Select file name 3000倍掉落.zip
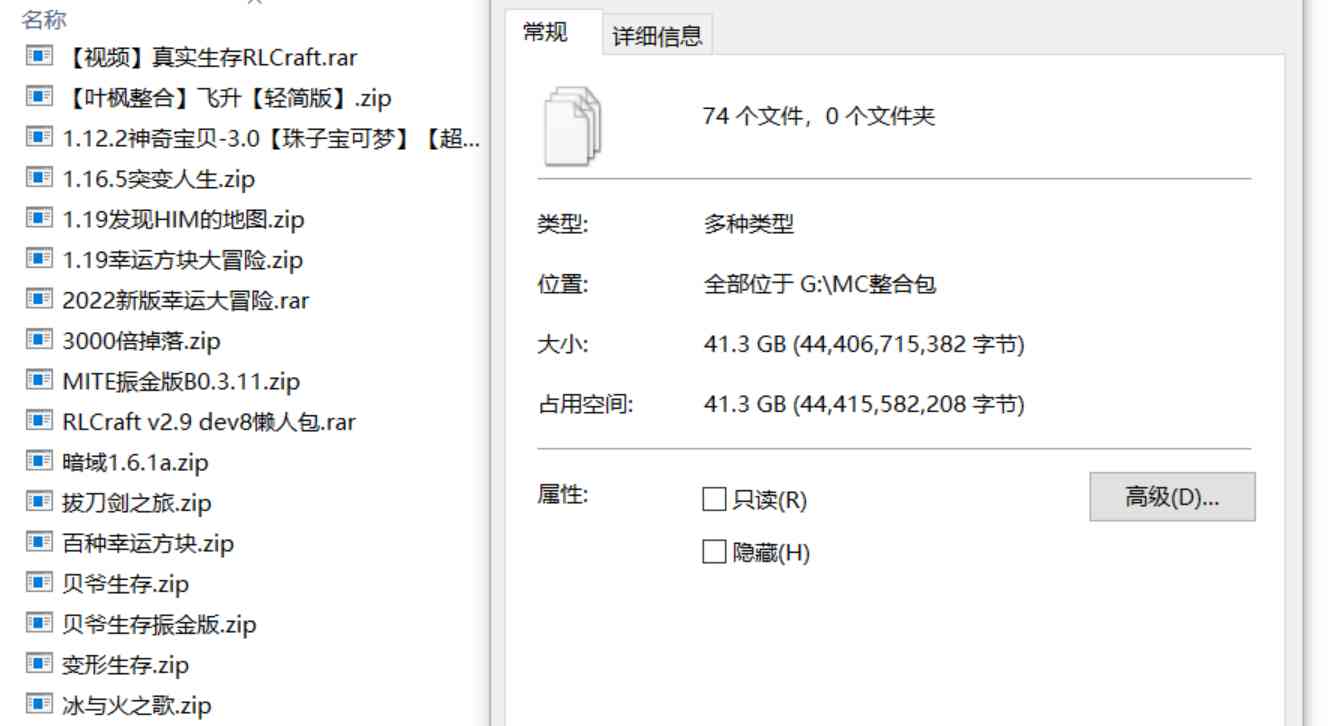Image resolution: width=1328 pixels, height=726 pixels. pos(141,341)
